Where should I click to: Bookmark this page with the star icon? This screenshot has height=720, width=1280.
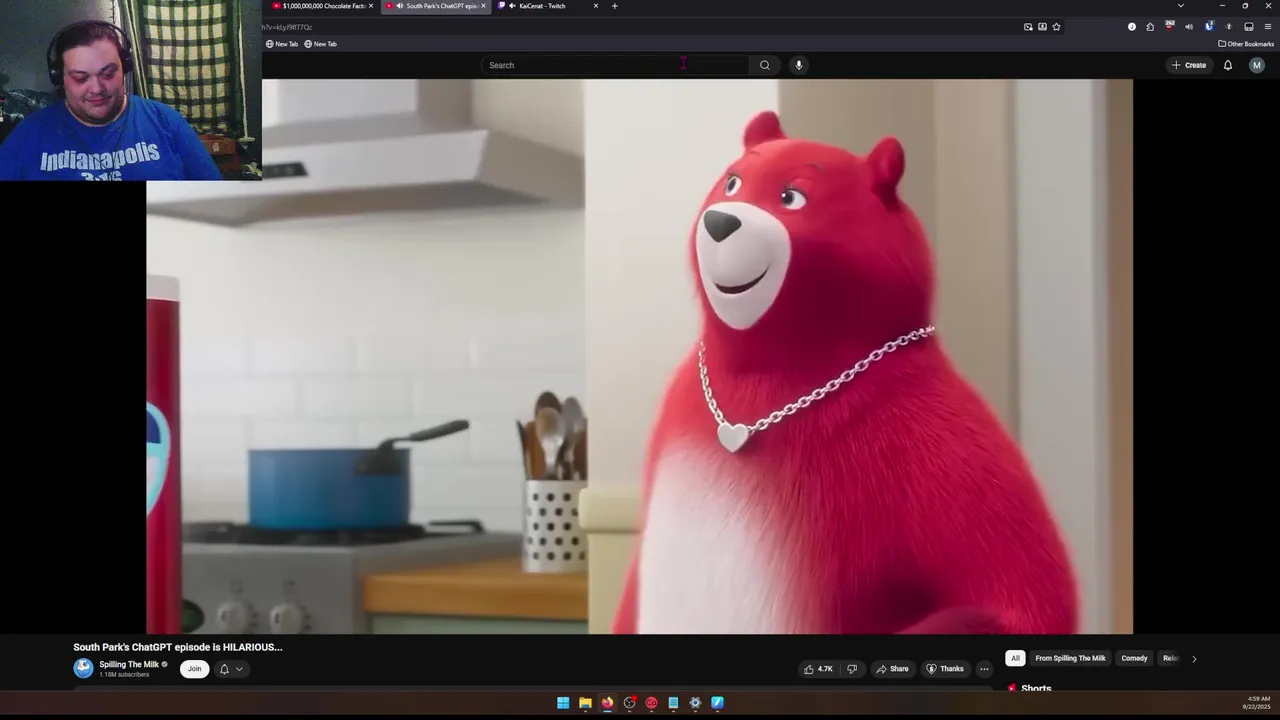1056,27
